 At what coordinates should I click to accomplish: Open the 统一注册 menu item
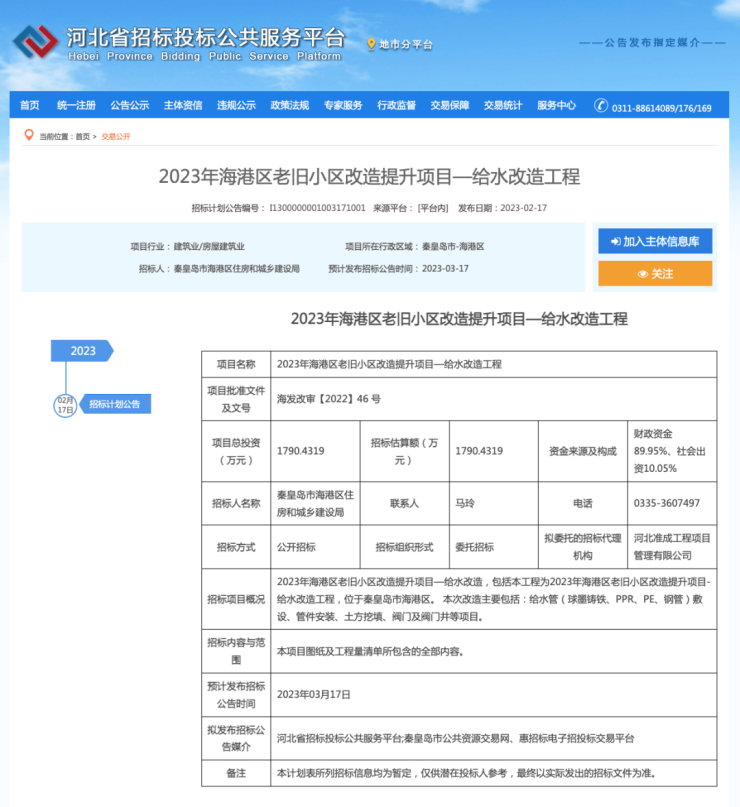tap(76, 106)
